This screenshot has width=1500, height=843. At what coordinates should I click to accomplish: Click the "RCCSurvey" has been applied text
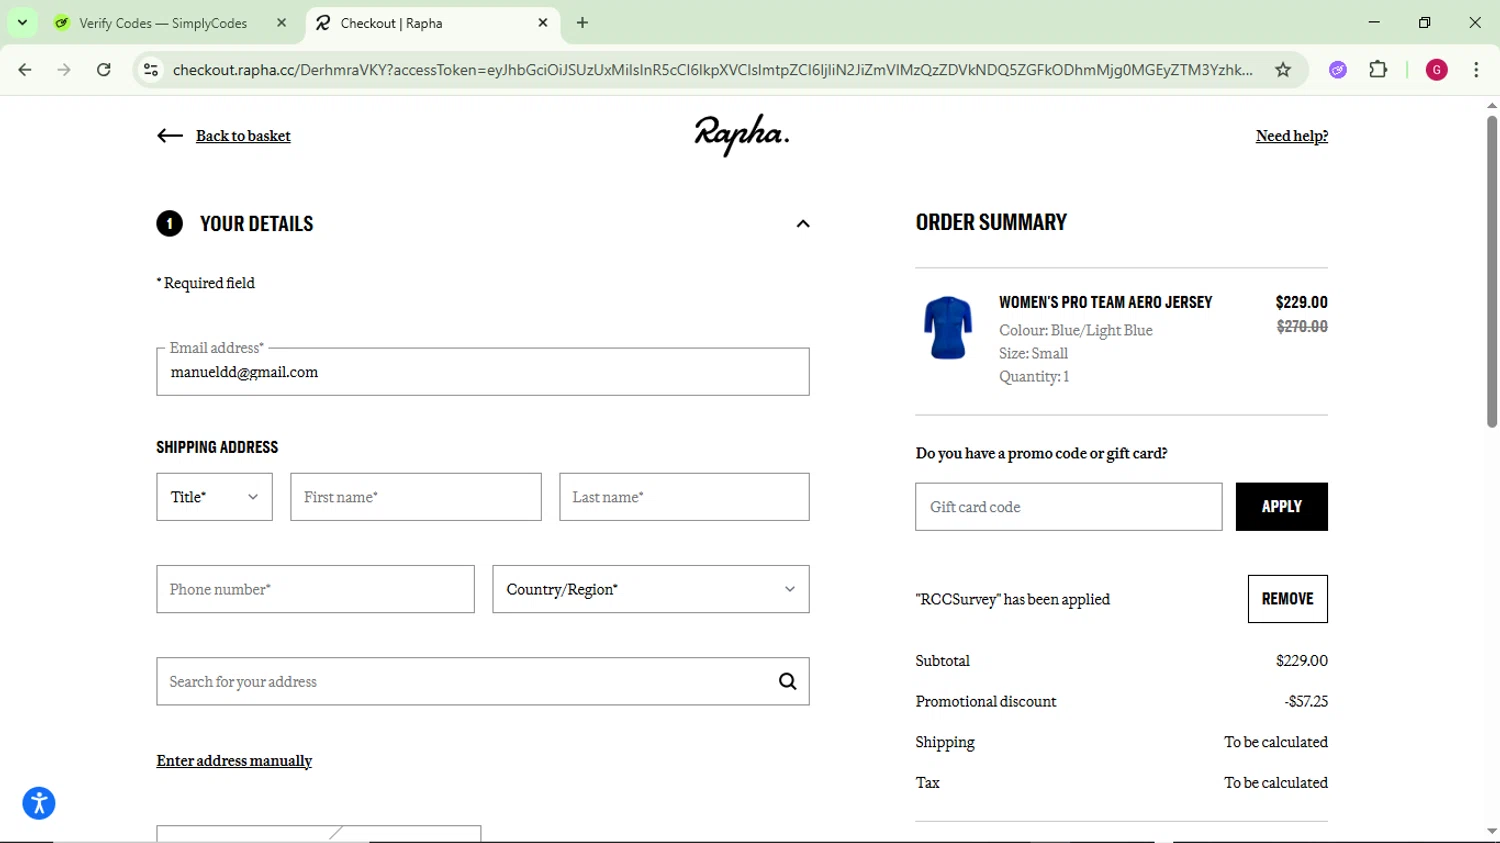[1013, 600]
